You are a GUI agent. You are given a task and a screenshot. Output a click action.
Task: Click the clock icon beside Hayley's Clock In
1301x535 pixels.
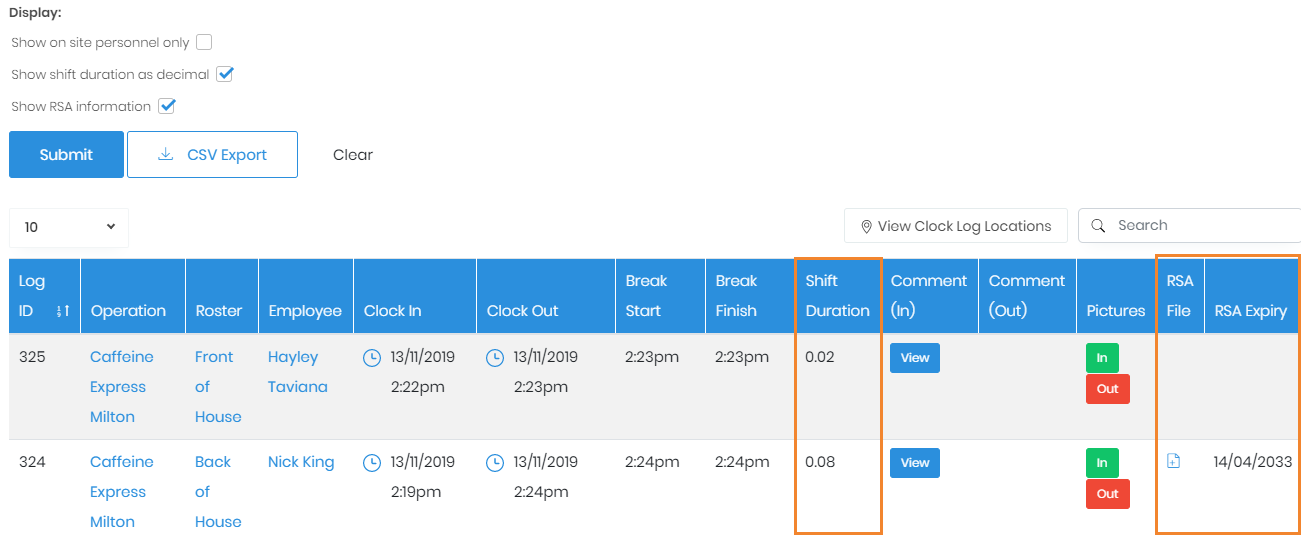pos(372,357)
